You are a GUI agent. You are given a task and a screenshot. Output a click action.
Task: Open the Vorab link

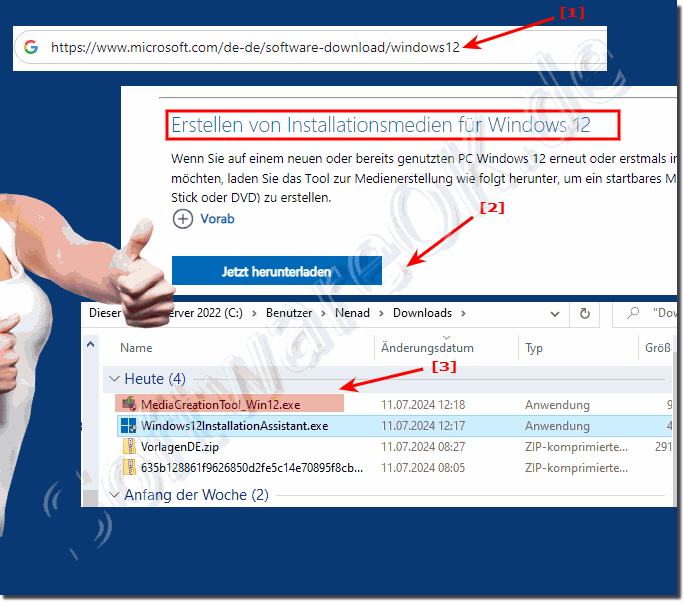click(217, 219)
